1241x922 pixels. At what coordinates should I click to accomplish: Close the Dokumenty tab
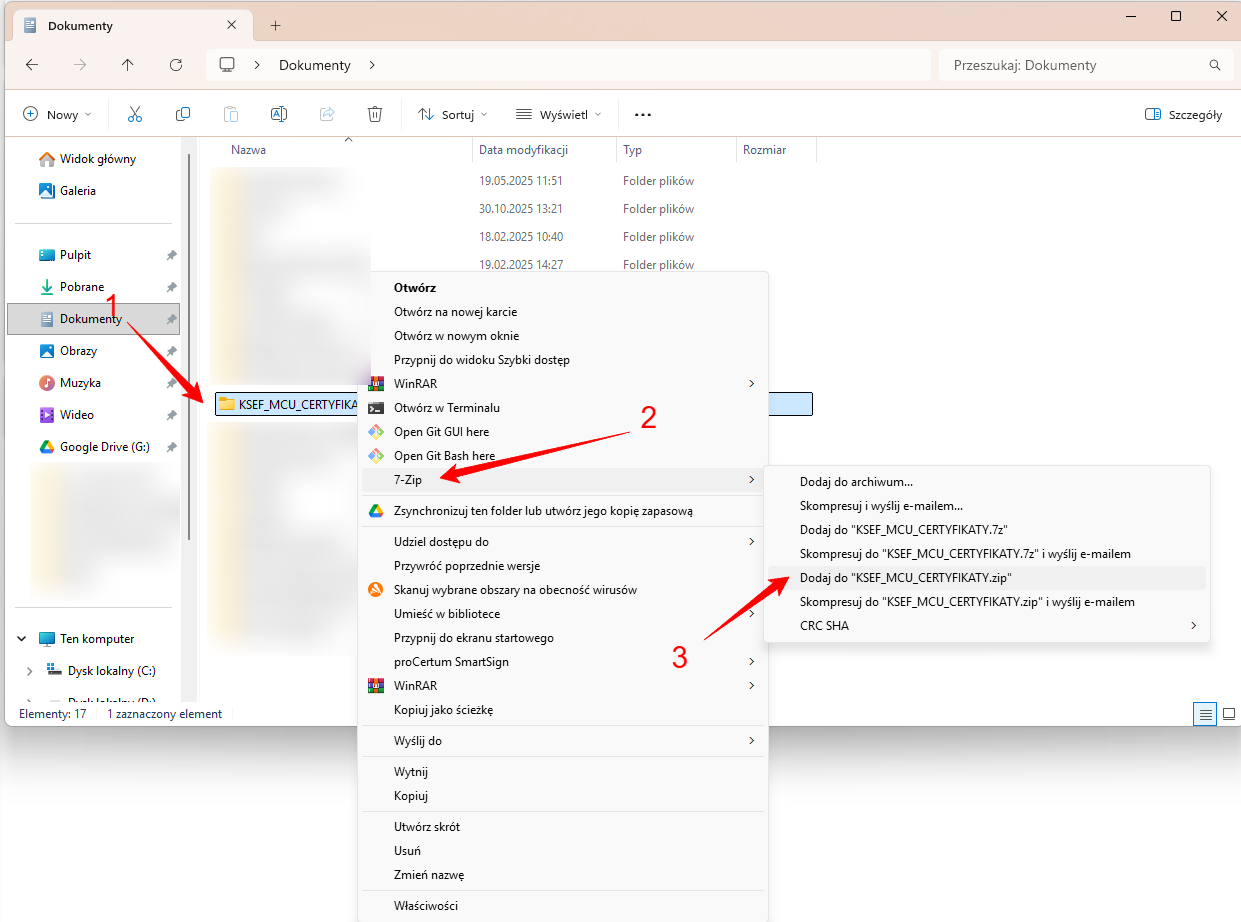[232, 25]
